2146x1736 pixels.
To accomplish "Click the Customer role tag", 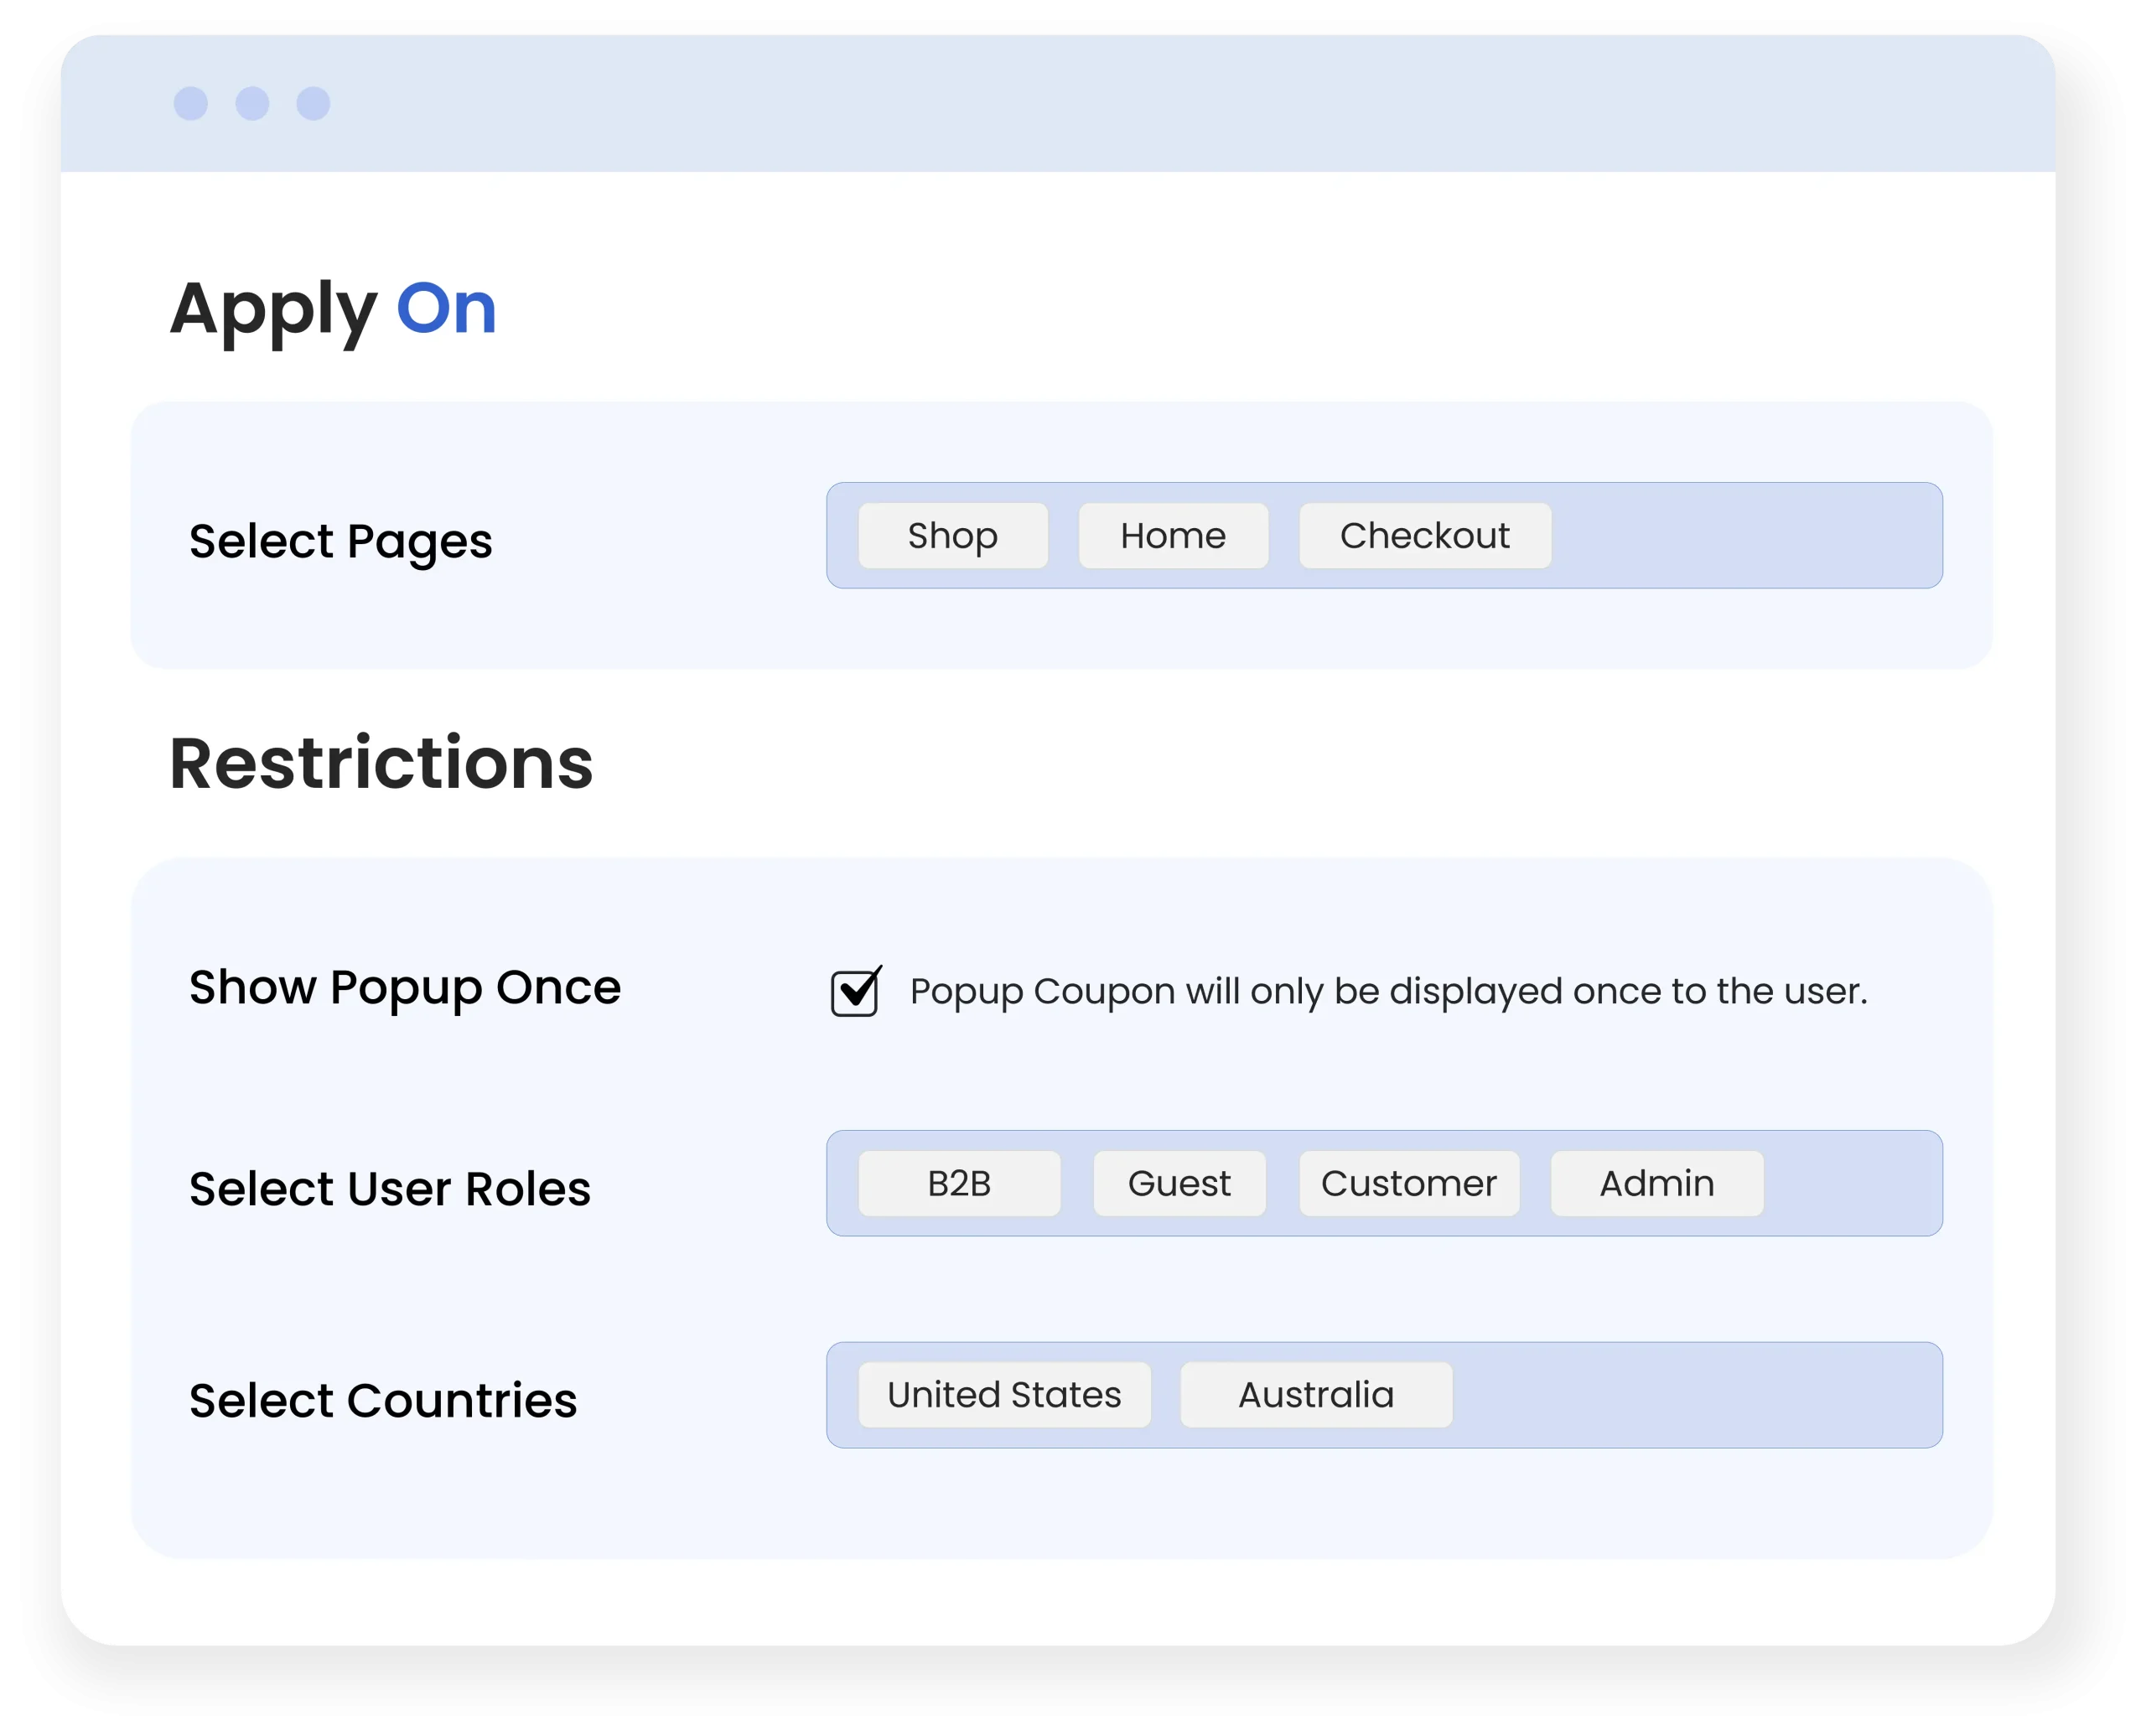I will point(1408,1184).
